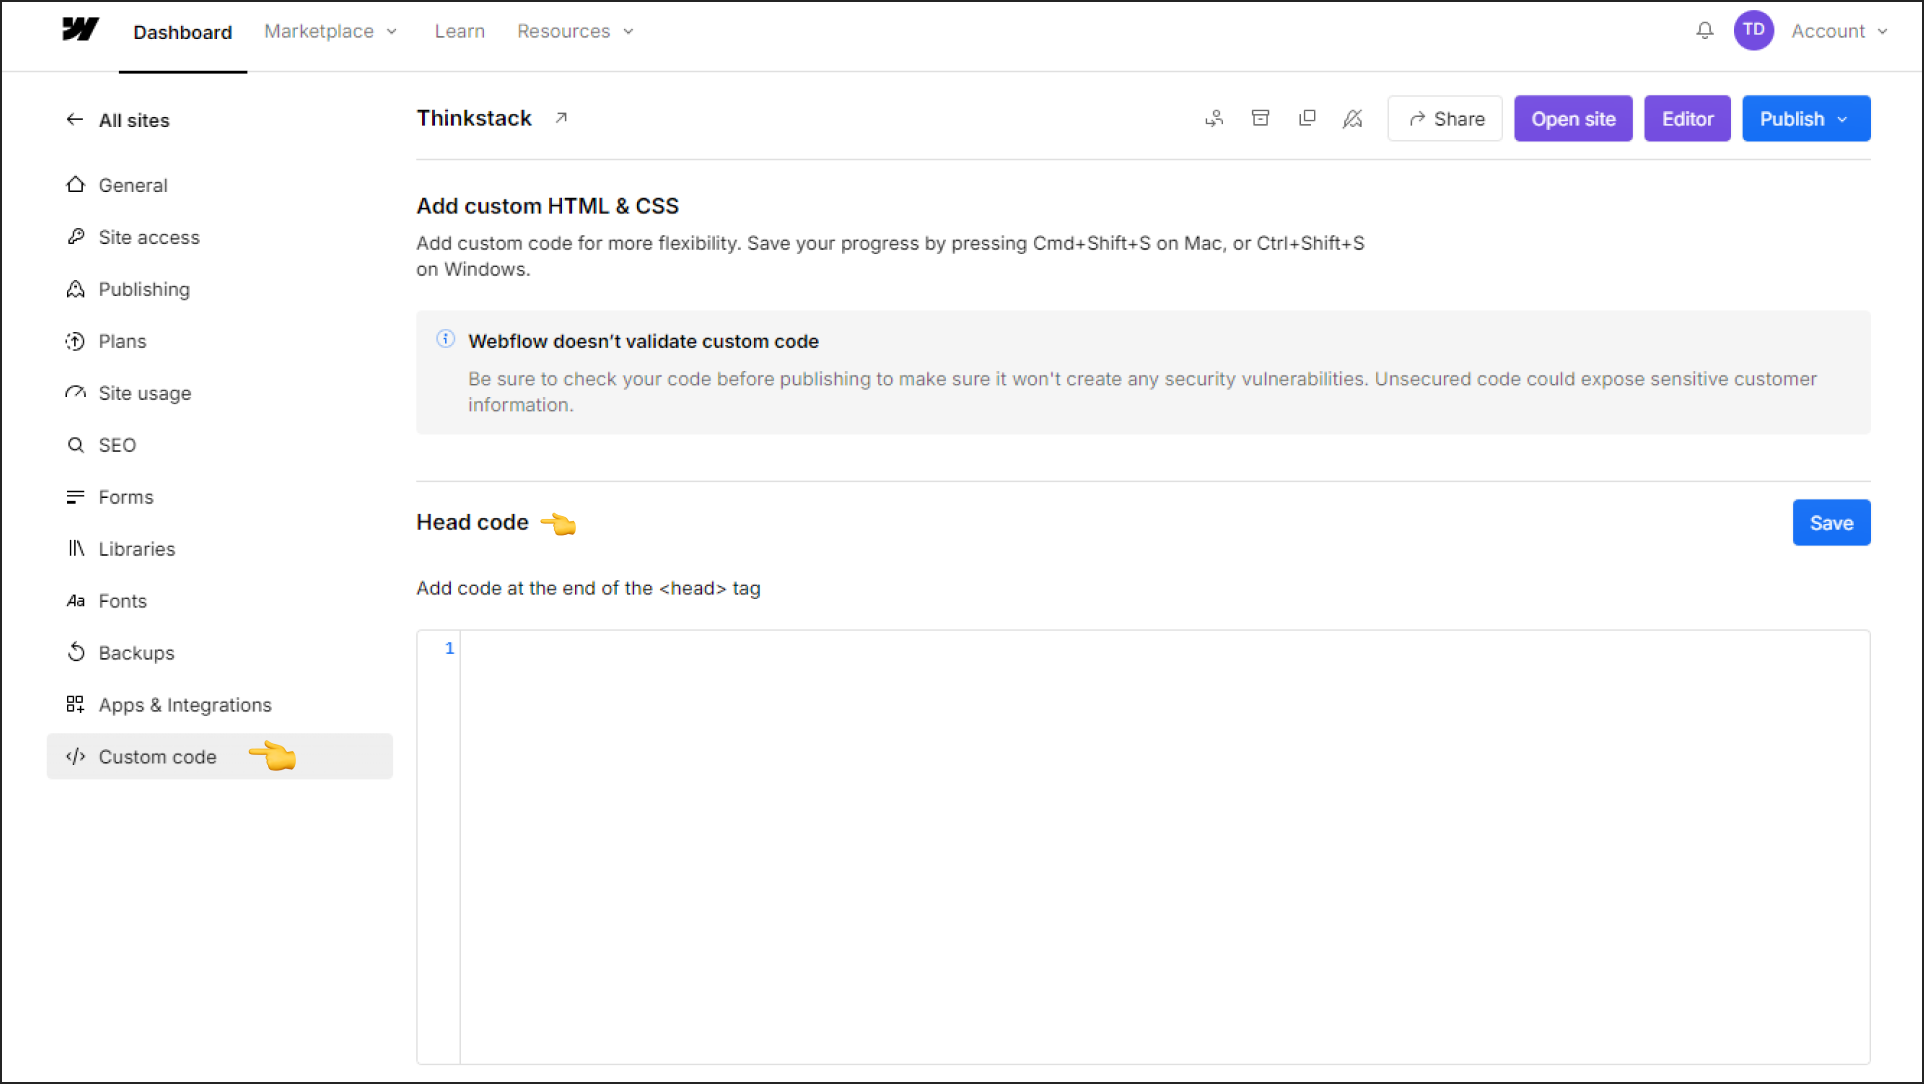1924x1084 pixels.
Task: Click the SEO sidebar icon
Action: (75, 444)
